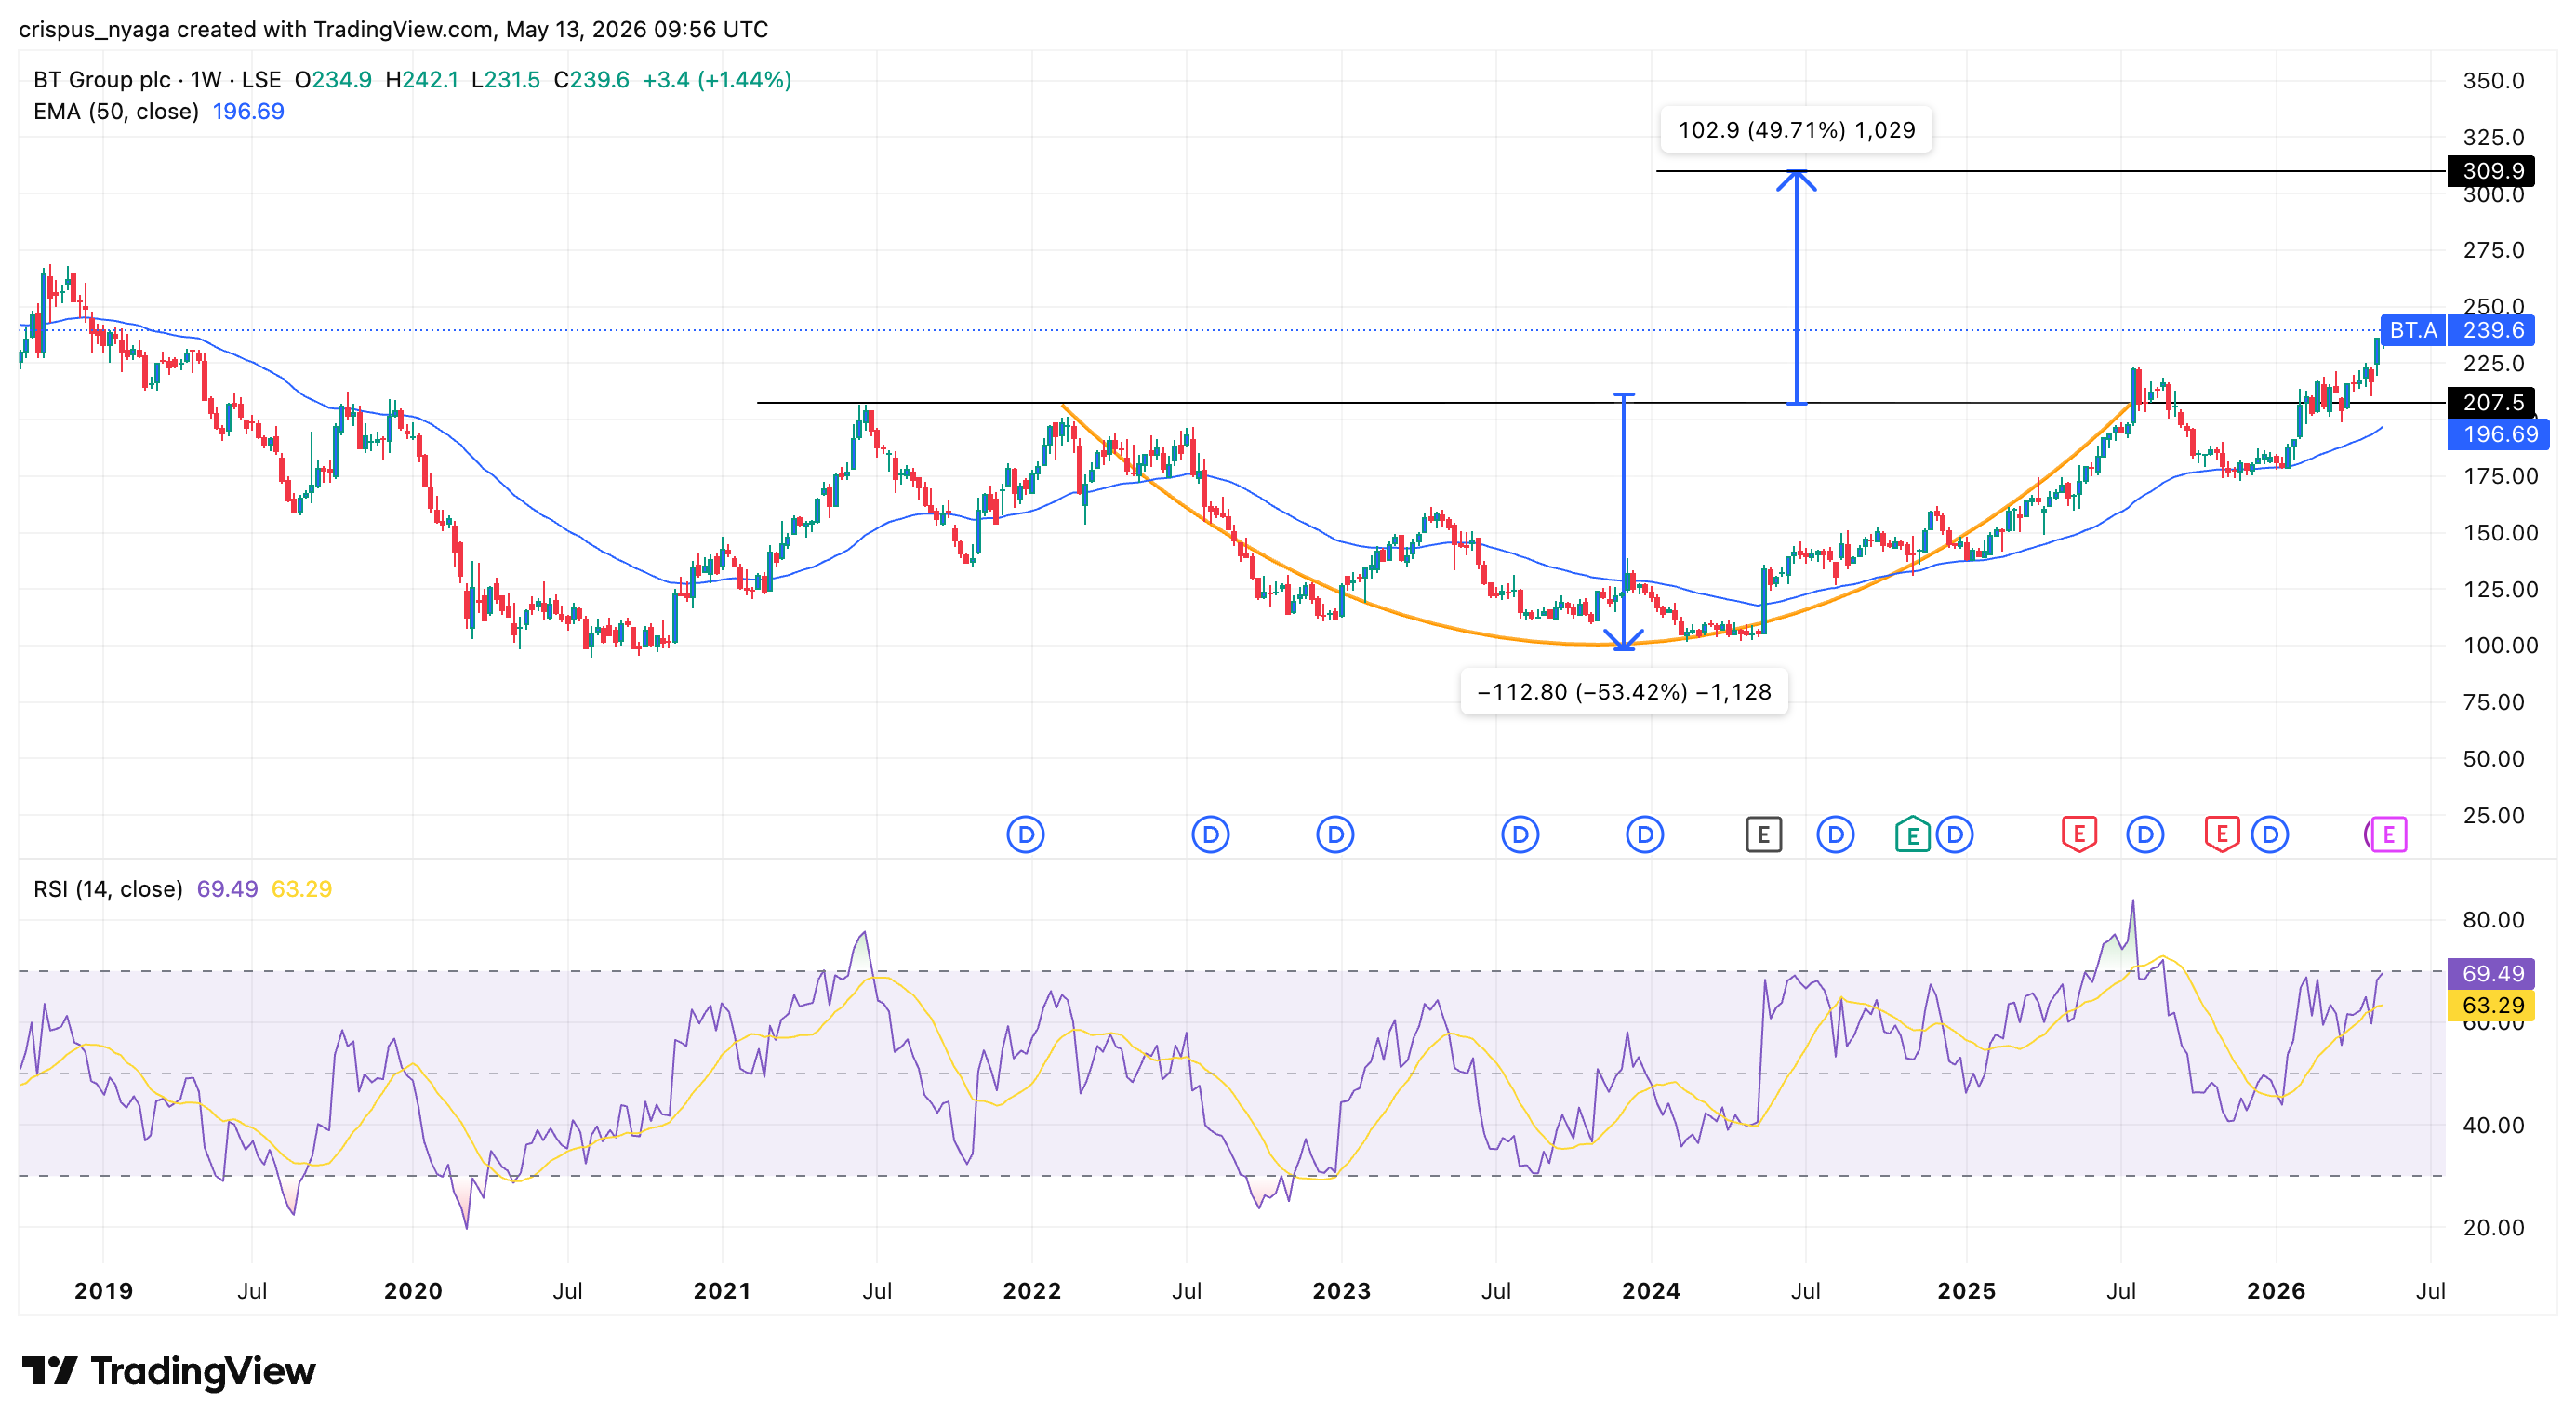Screen dimensions: 2576x1427
Task: Click the +3.4 (+1.44%) change value
Action: coord(717,80)
